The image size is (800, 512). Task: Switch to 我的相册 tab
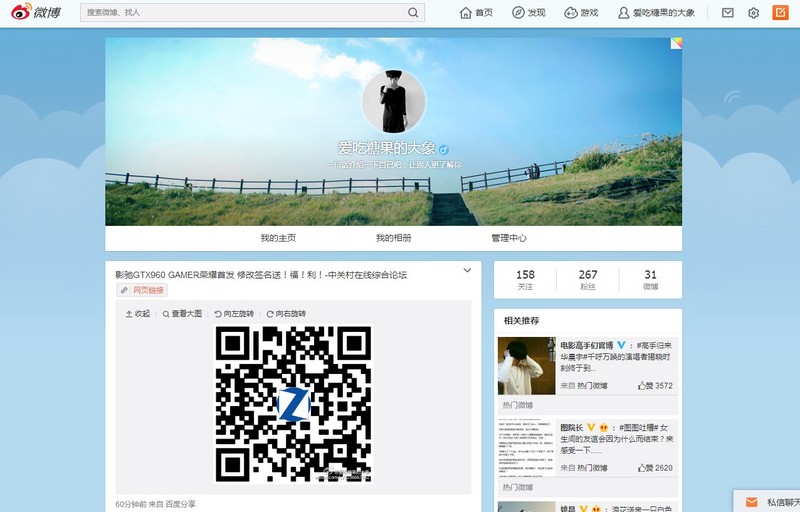[x=393, y=238]
